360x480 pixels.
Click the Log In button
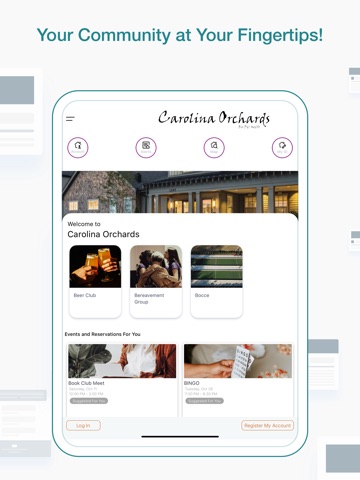[83, 426]
